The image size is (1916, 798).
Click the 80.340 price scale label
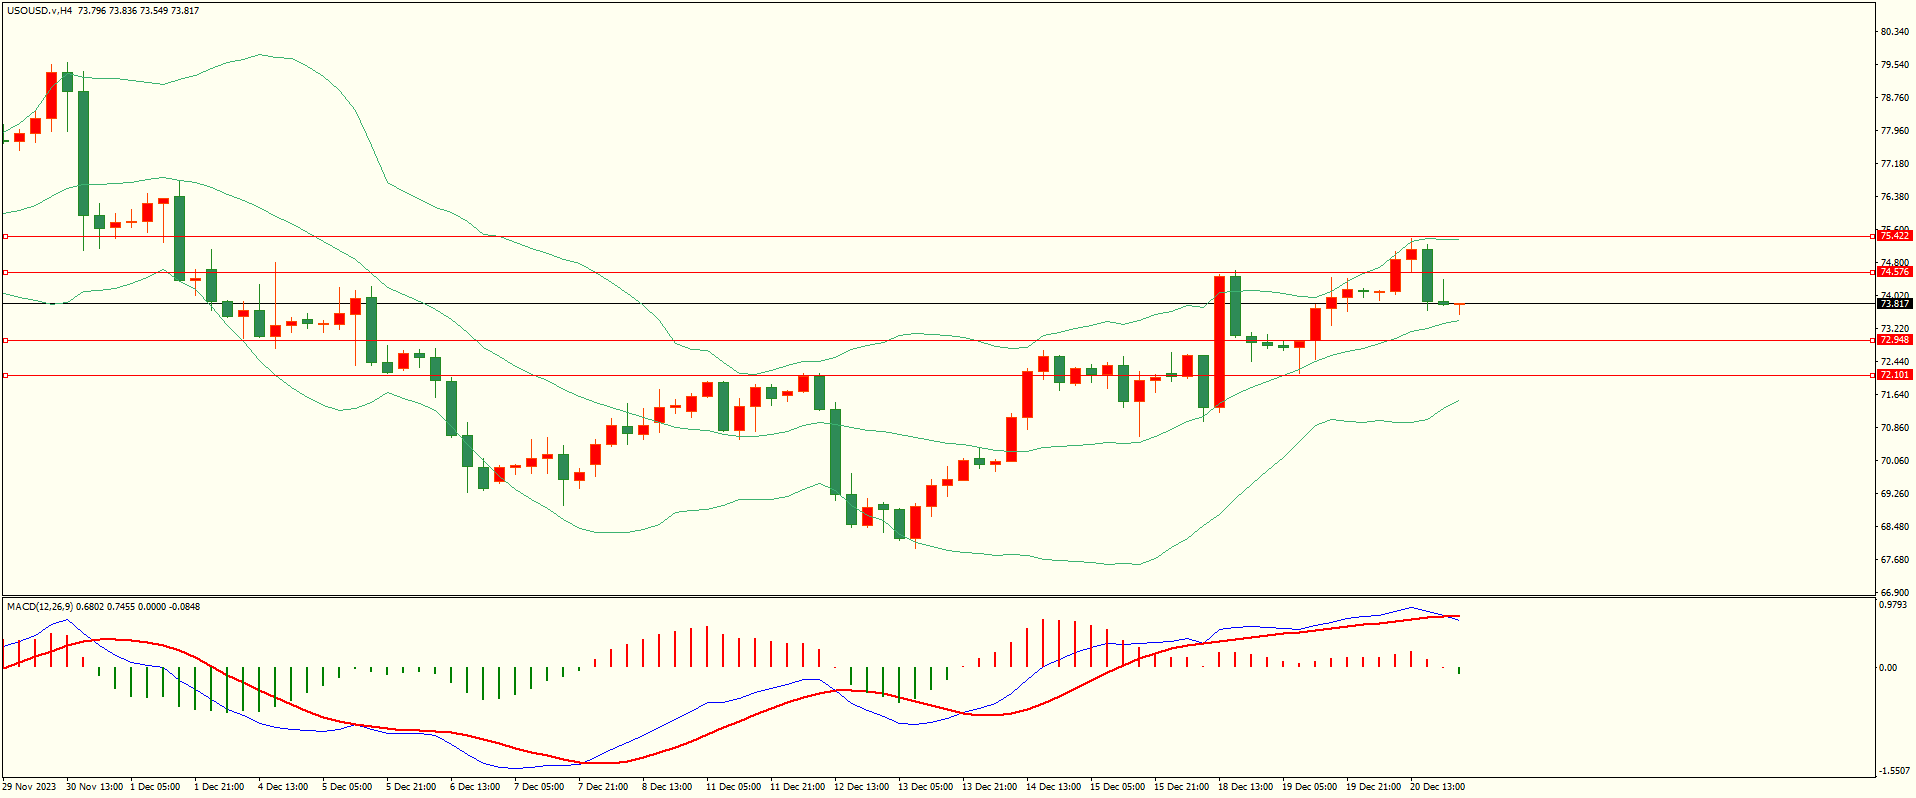(1895, 32)
